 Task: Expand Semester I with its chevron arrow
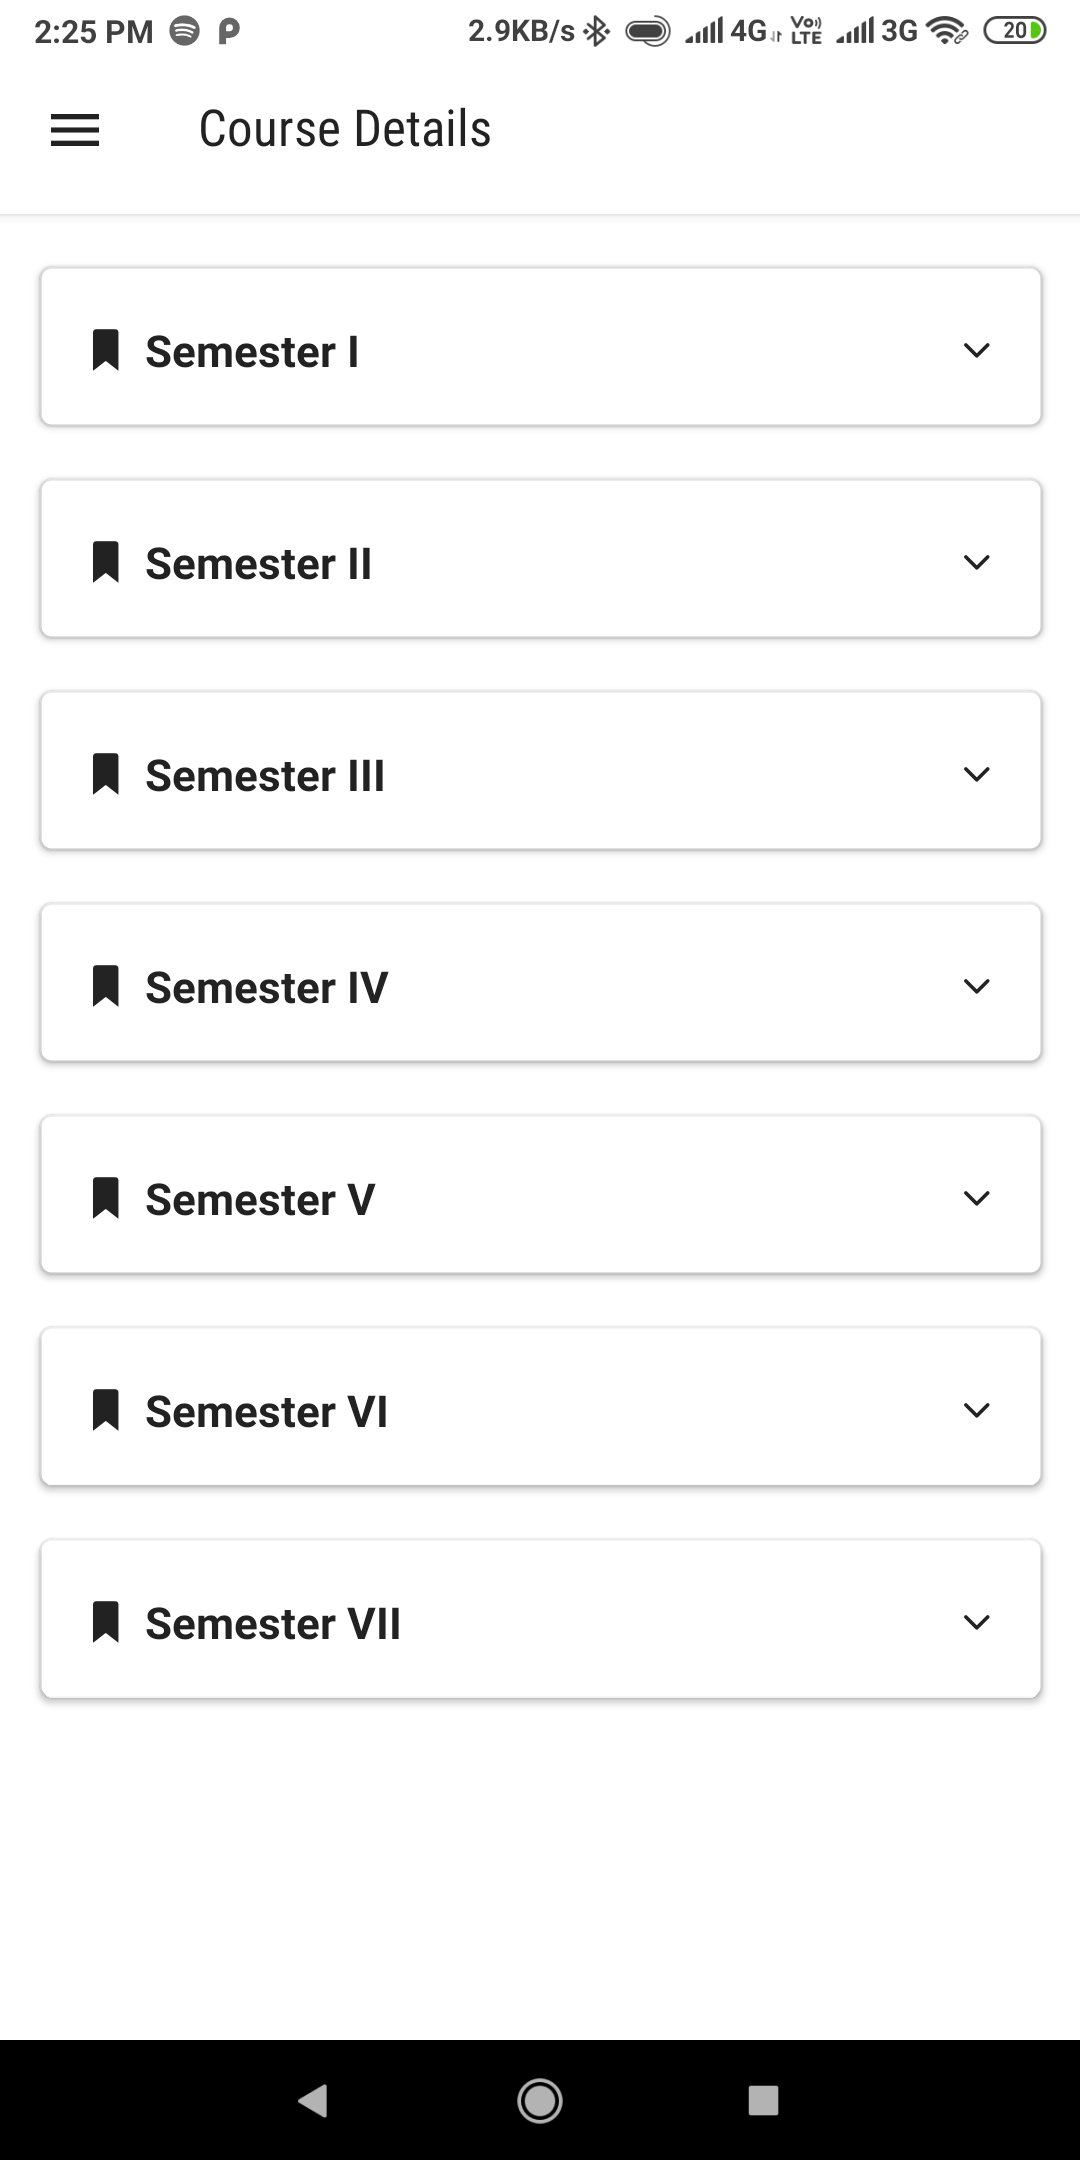976,350
